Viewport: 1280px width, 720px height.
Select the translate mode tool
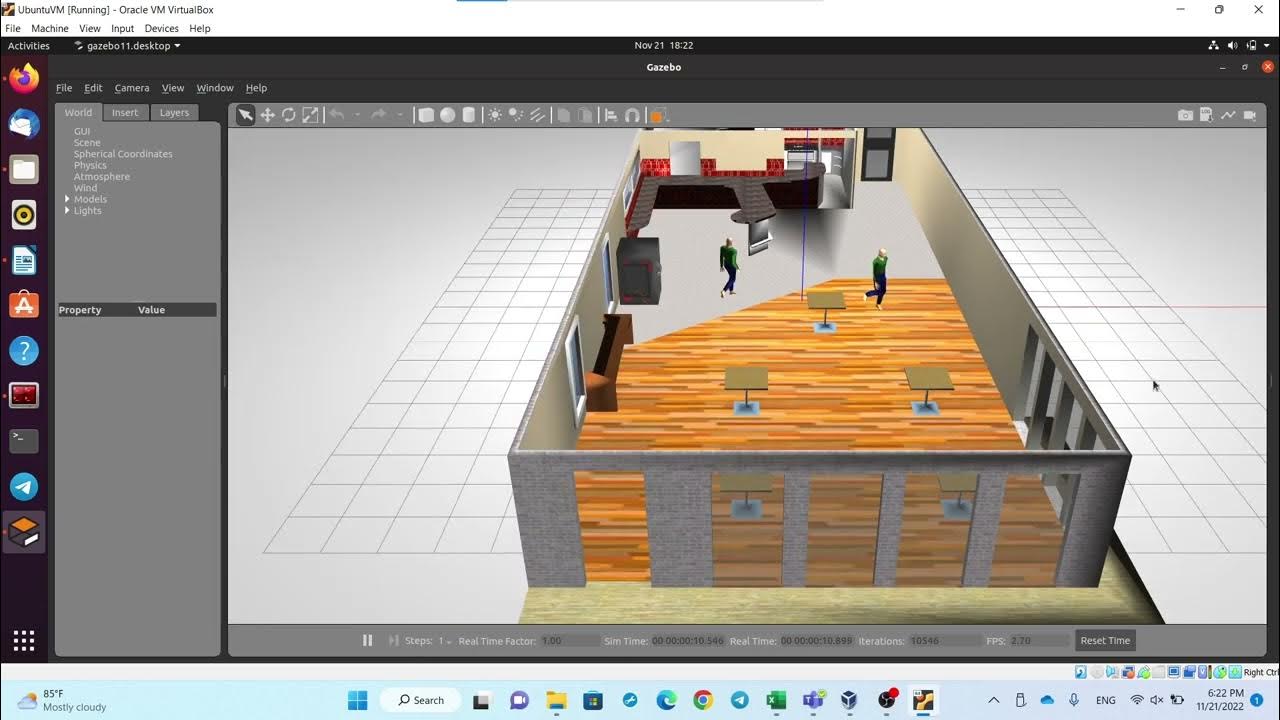pos(267,115)
